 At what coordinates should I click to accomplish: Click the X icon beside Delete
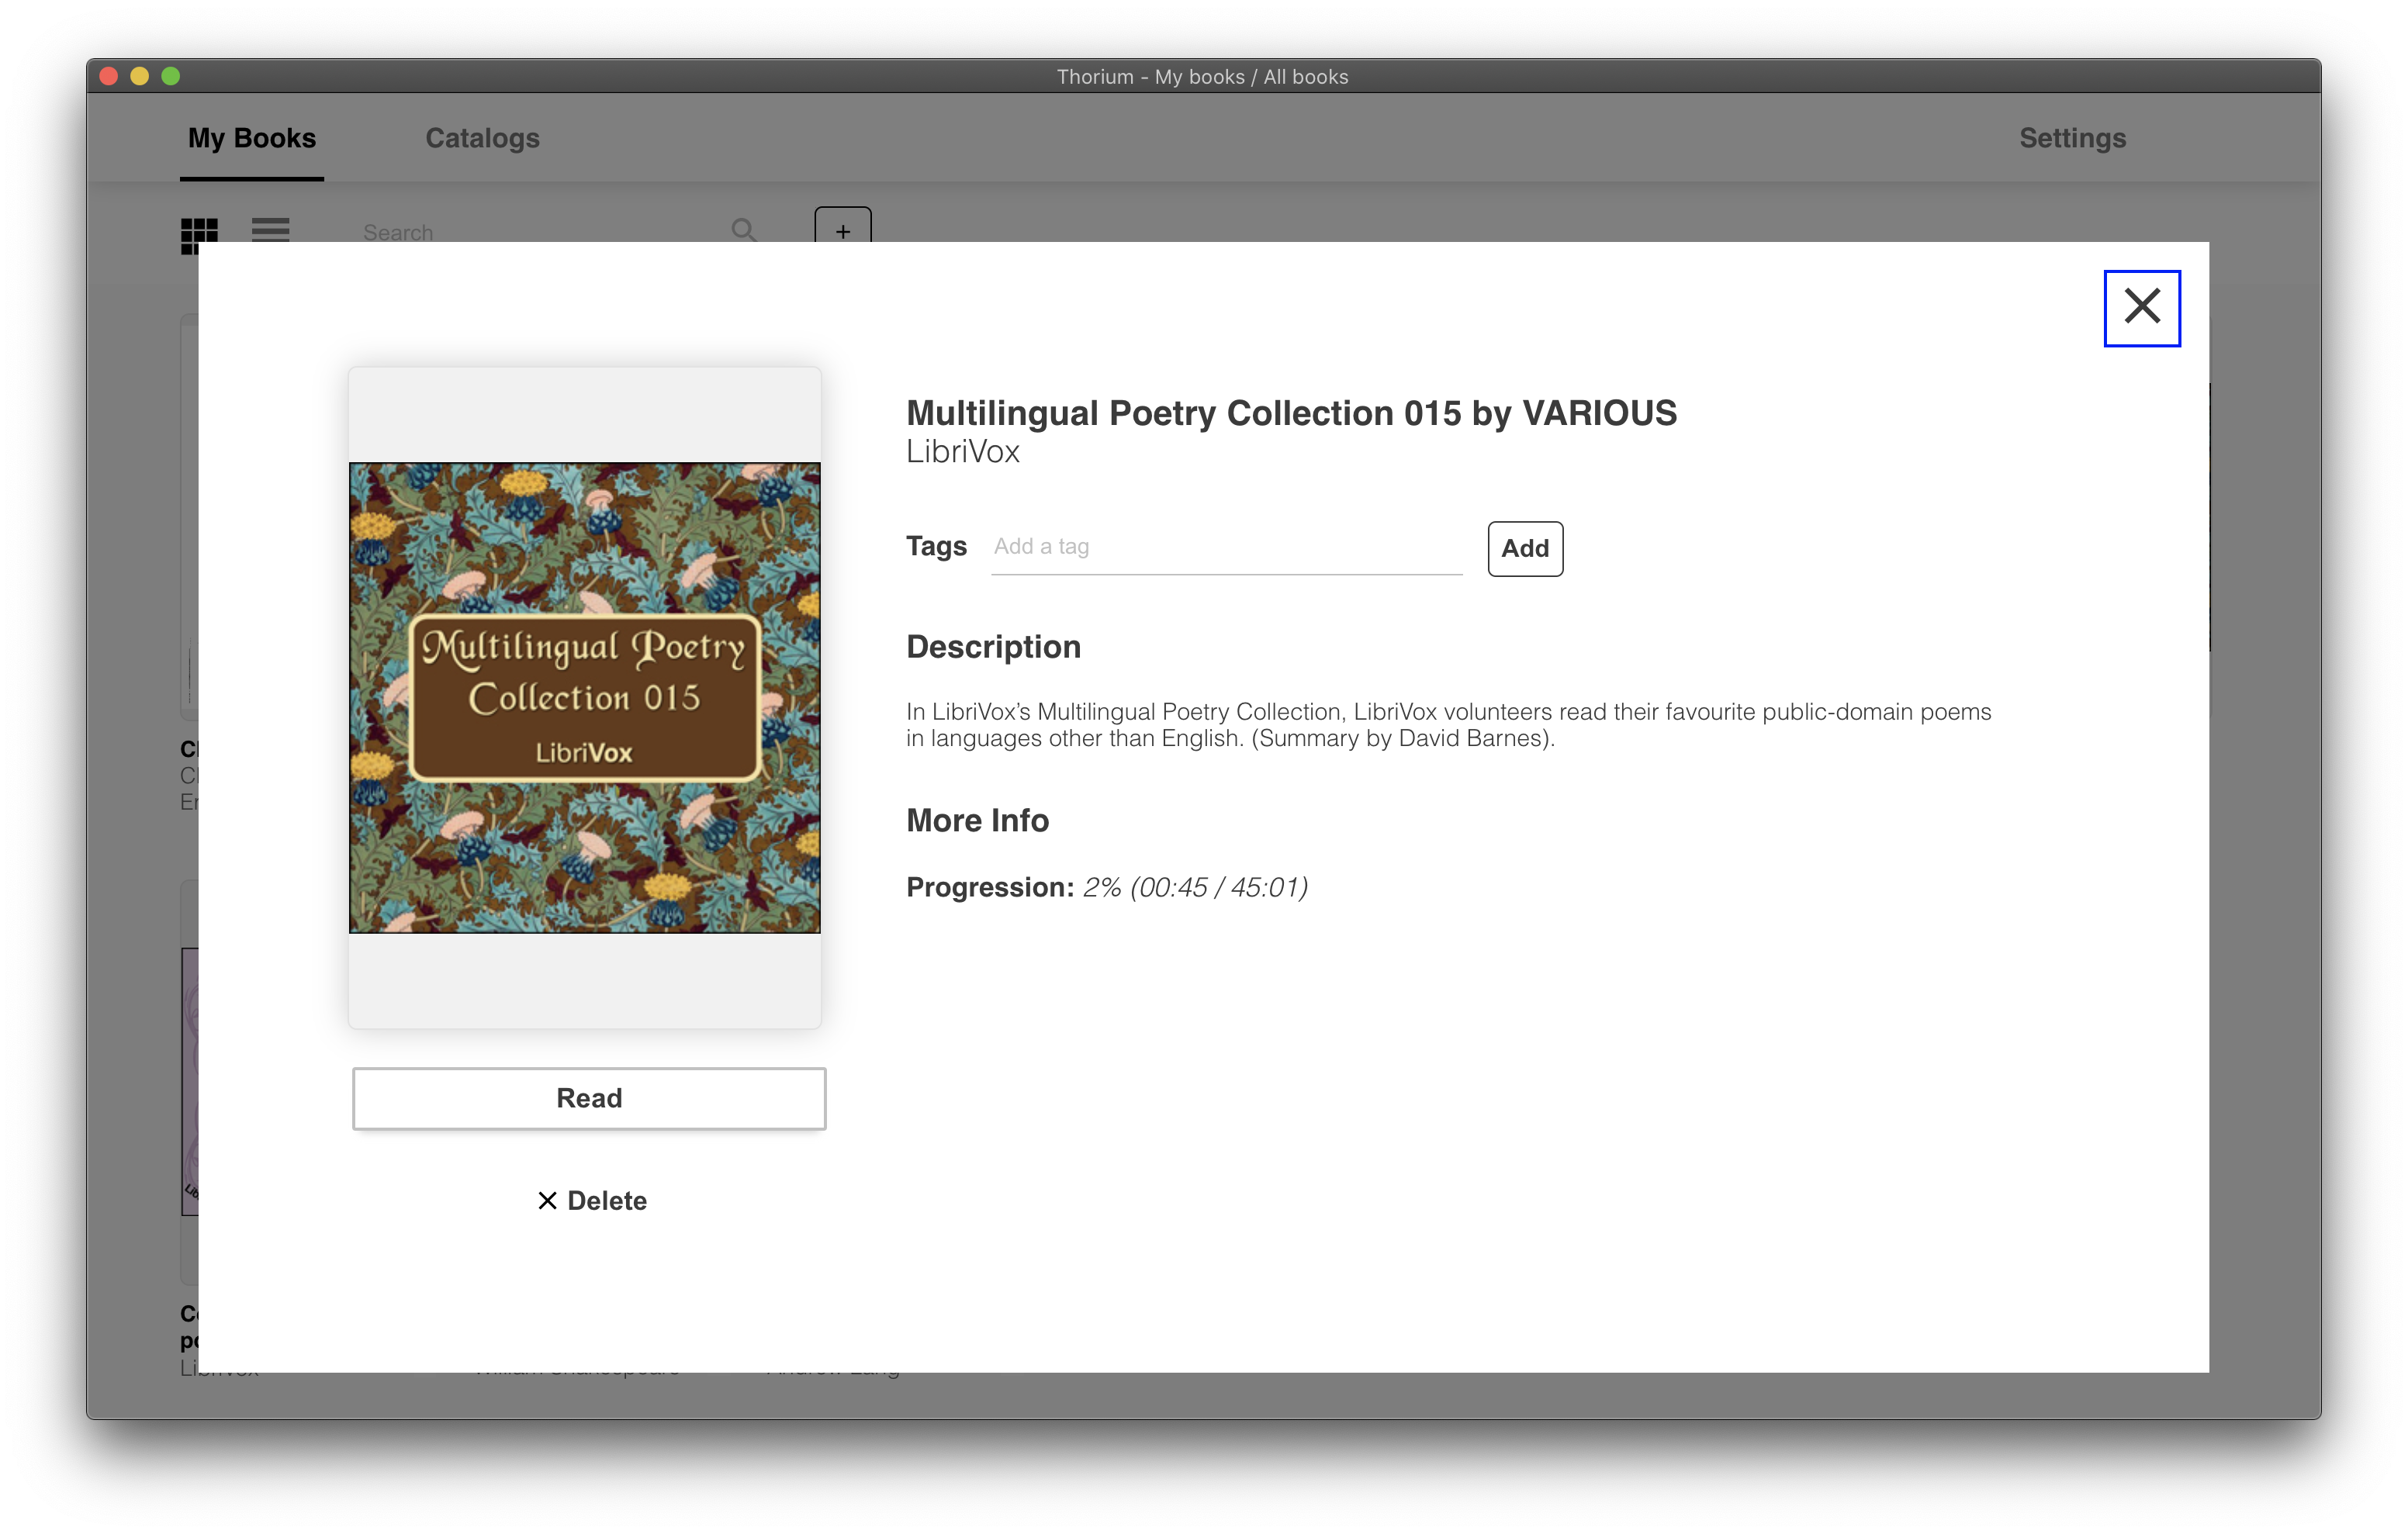coord(547,1200)
